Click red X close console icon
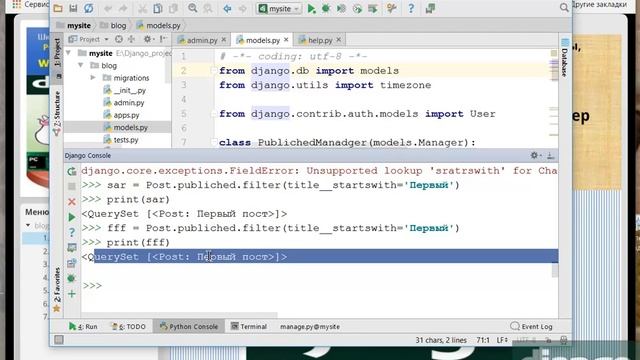 point(71,202)
